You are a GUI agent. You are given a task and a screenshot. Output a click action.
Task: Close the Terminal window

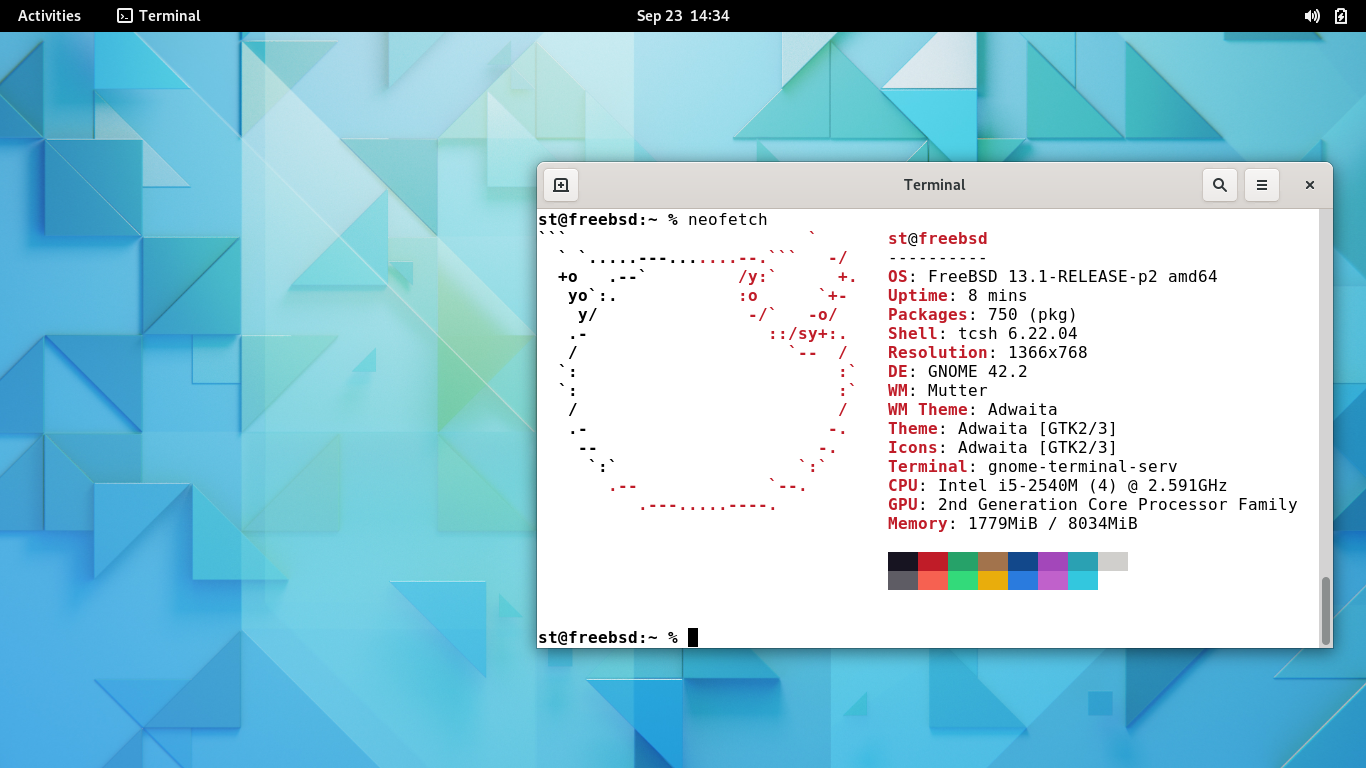coord(1309,185)
